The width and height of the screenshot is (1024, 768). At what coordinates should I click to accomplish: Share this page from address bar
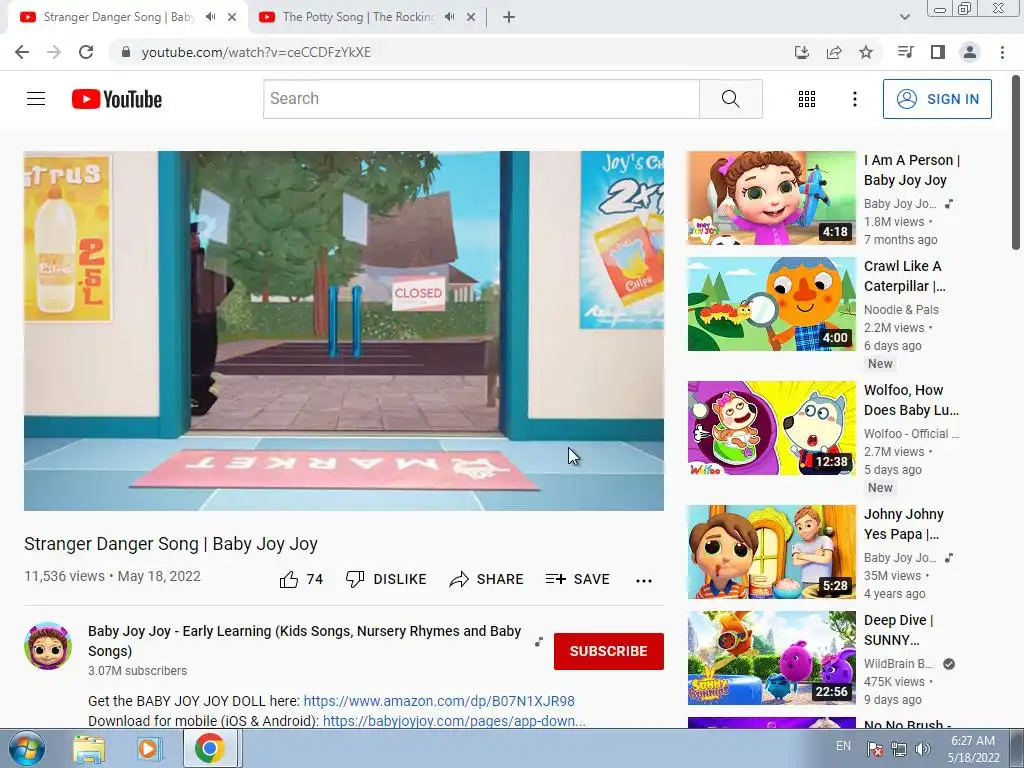[834, 52]
